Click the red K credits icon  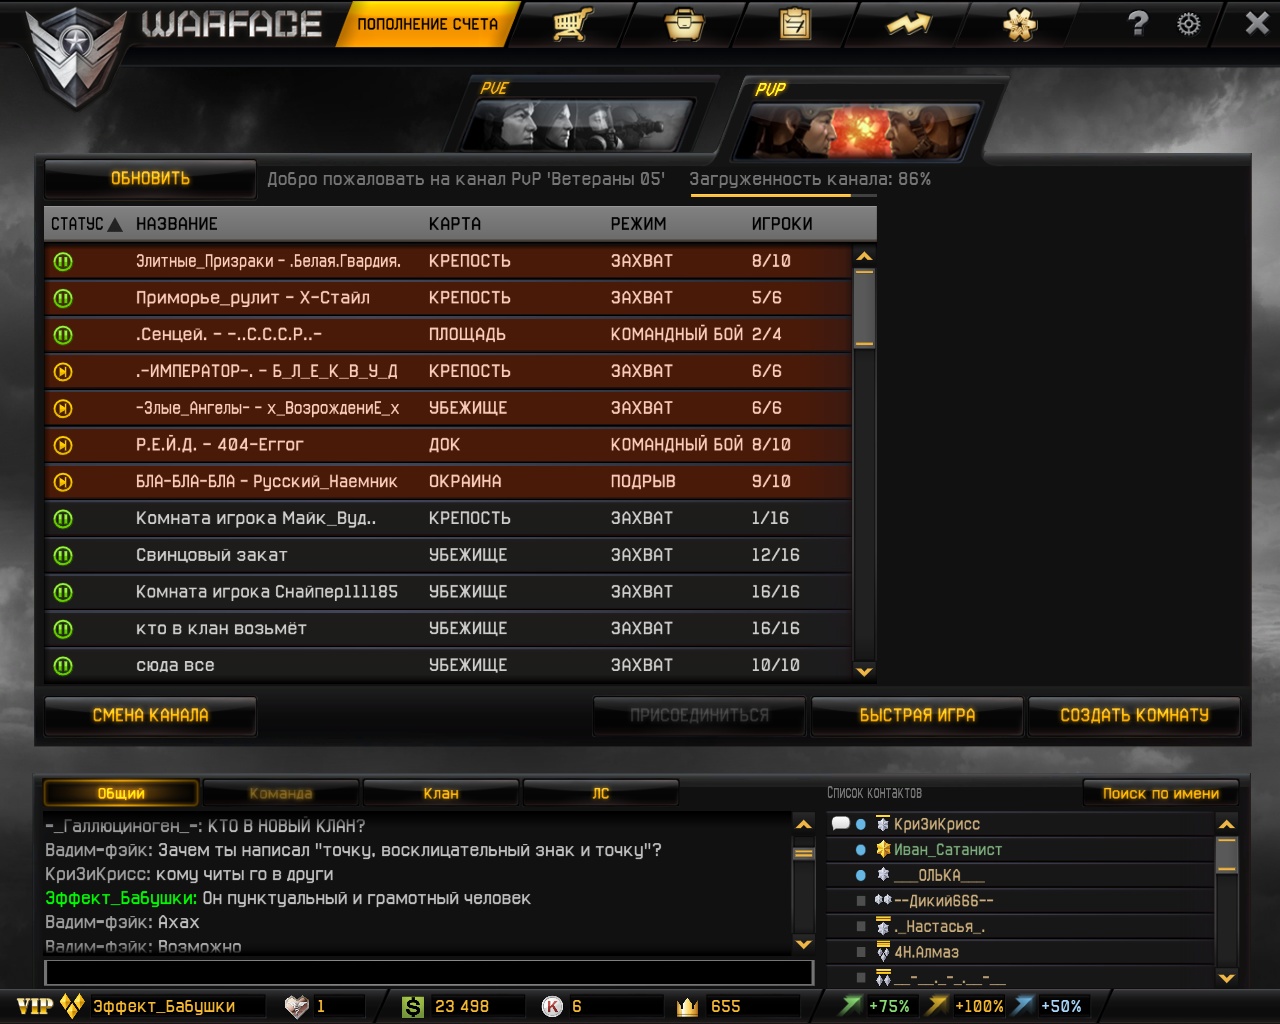[552, 1007]
